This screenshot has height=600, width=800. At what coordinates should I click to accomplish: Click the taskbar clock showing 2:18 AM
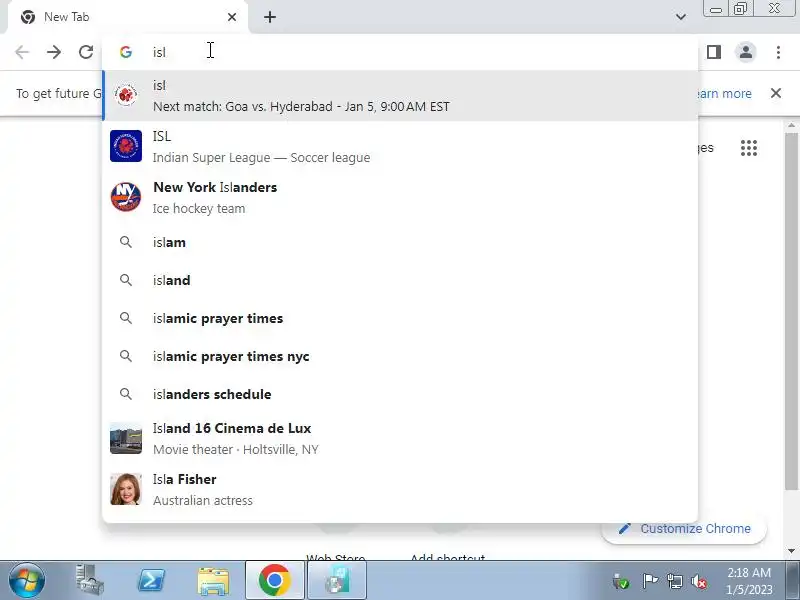tap(749, 581)
